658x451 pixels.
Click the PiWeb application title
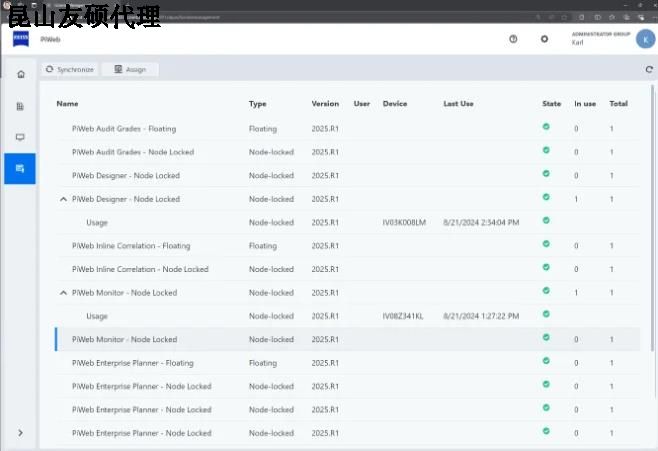(x=50, y=39)
